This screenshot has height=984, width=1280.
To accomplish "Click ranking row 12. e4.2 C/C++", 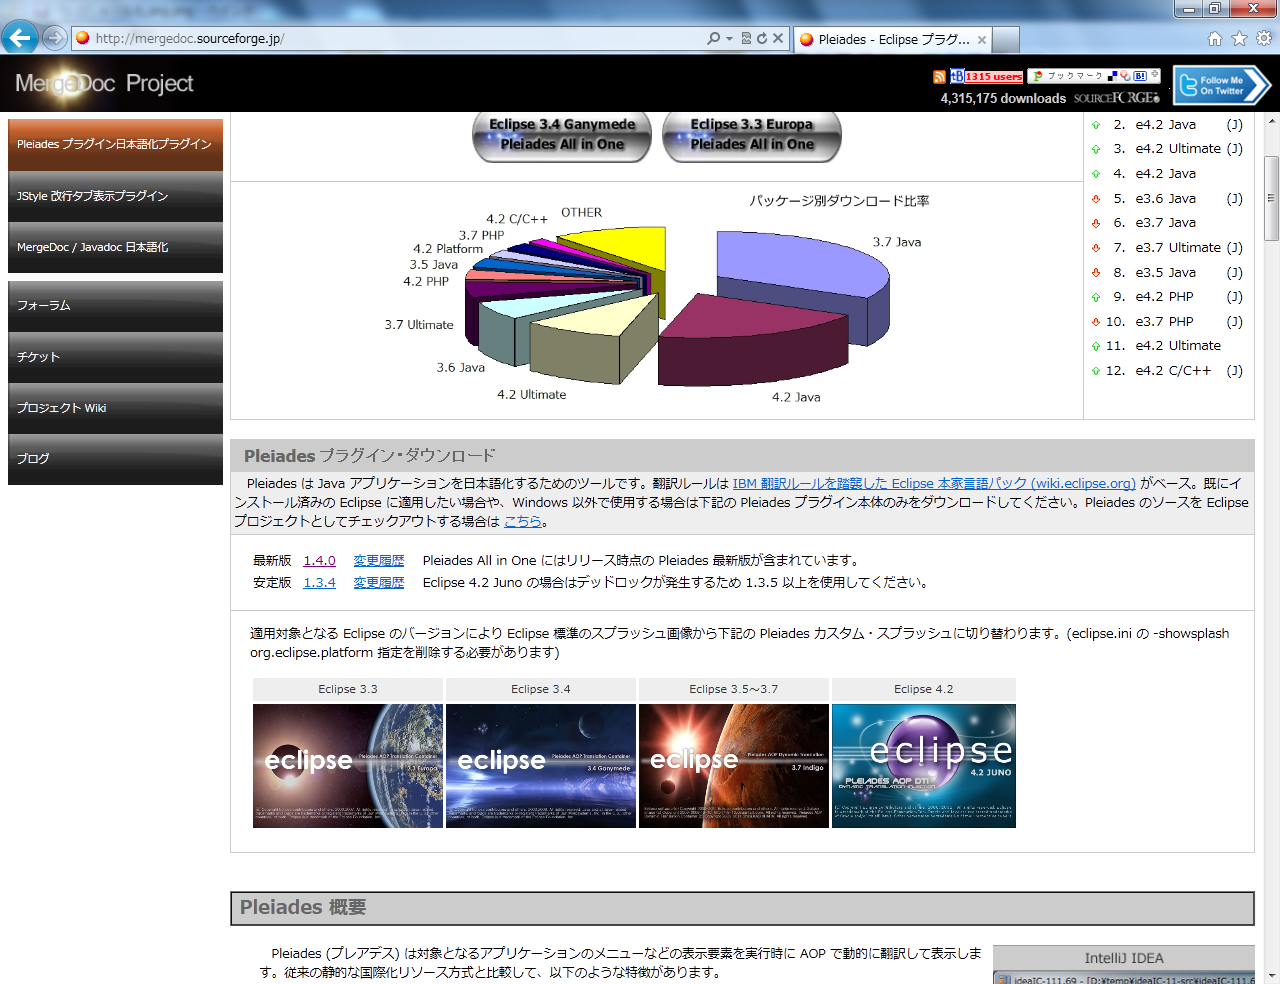I will (1168, 371).
